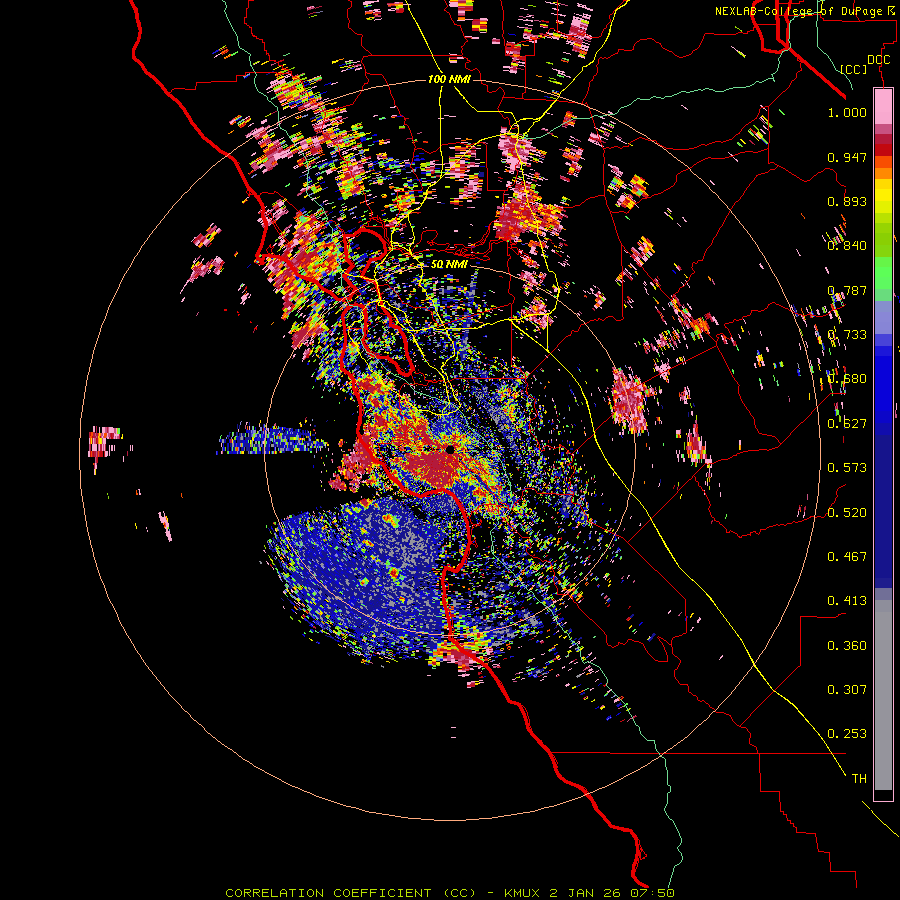Click the "TH" threshold label on legend

pos(859,779)
